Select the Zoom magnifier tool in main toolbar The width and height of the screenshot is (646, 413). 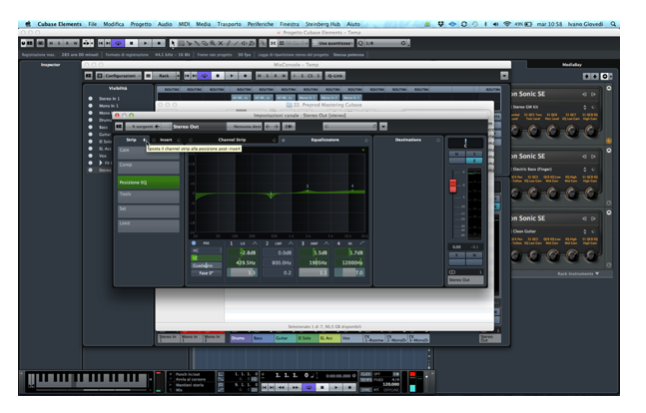click(x=213, y=43)
